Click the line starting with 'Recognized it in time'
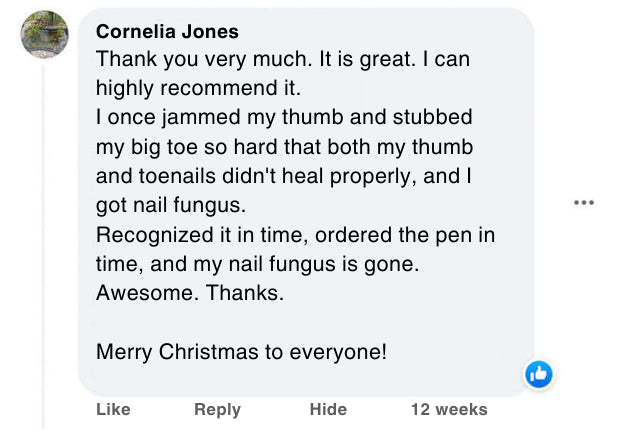The width and height of the screenshot is (618, 432). [x=296, y=235]
